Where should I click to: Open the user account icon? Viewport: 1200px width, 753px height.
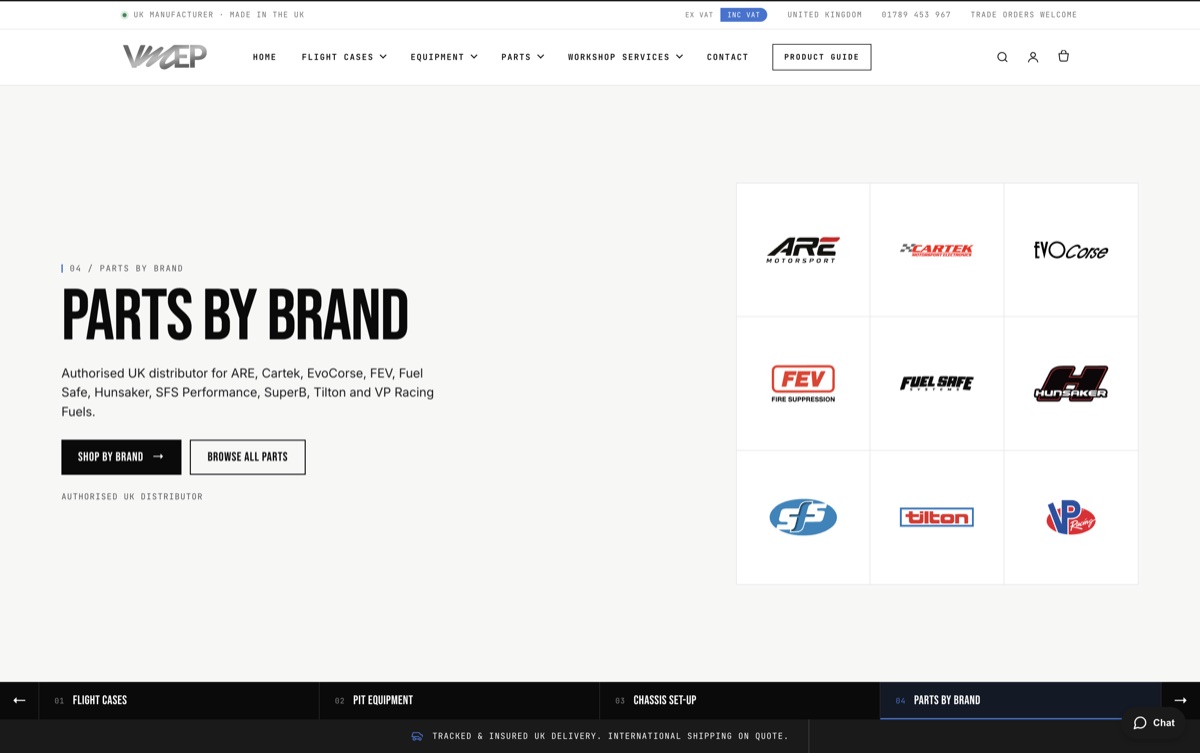[1033, 57]
